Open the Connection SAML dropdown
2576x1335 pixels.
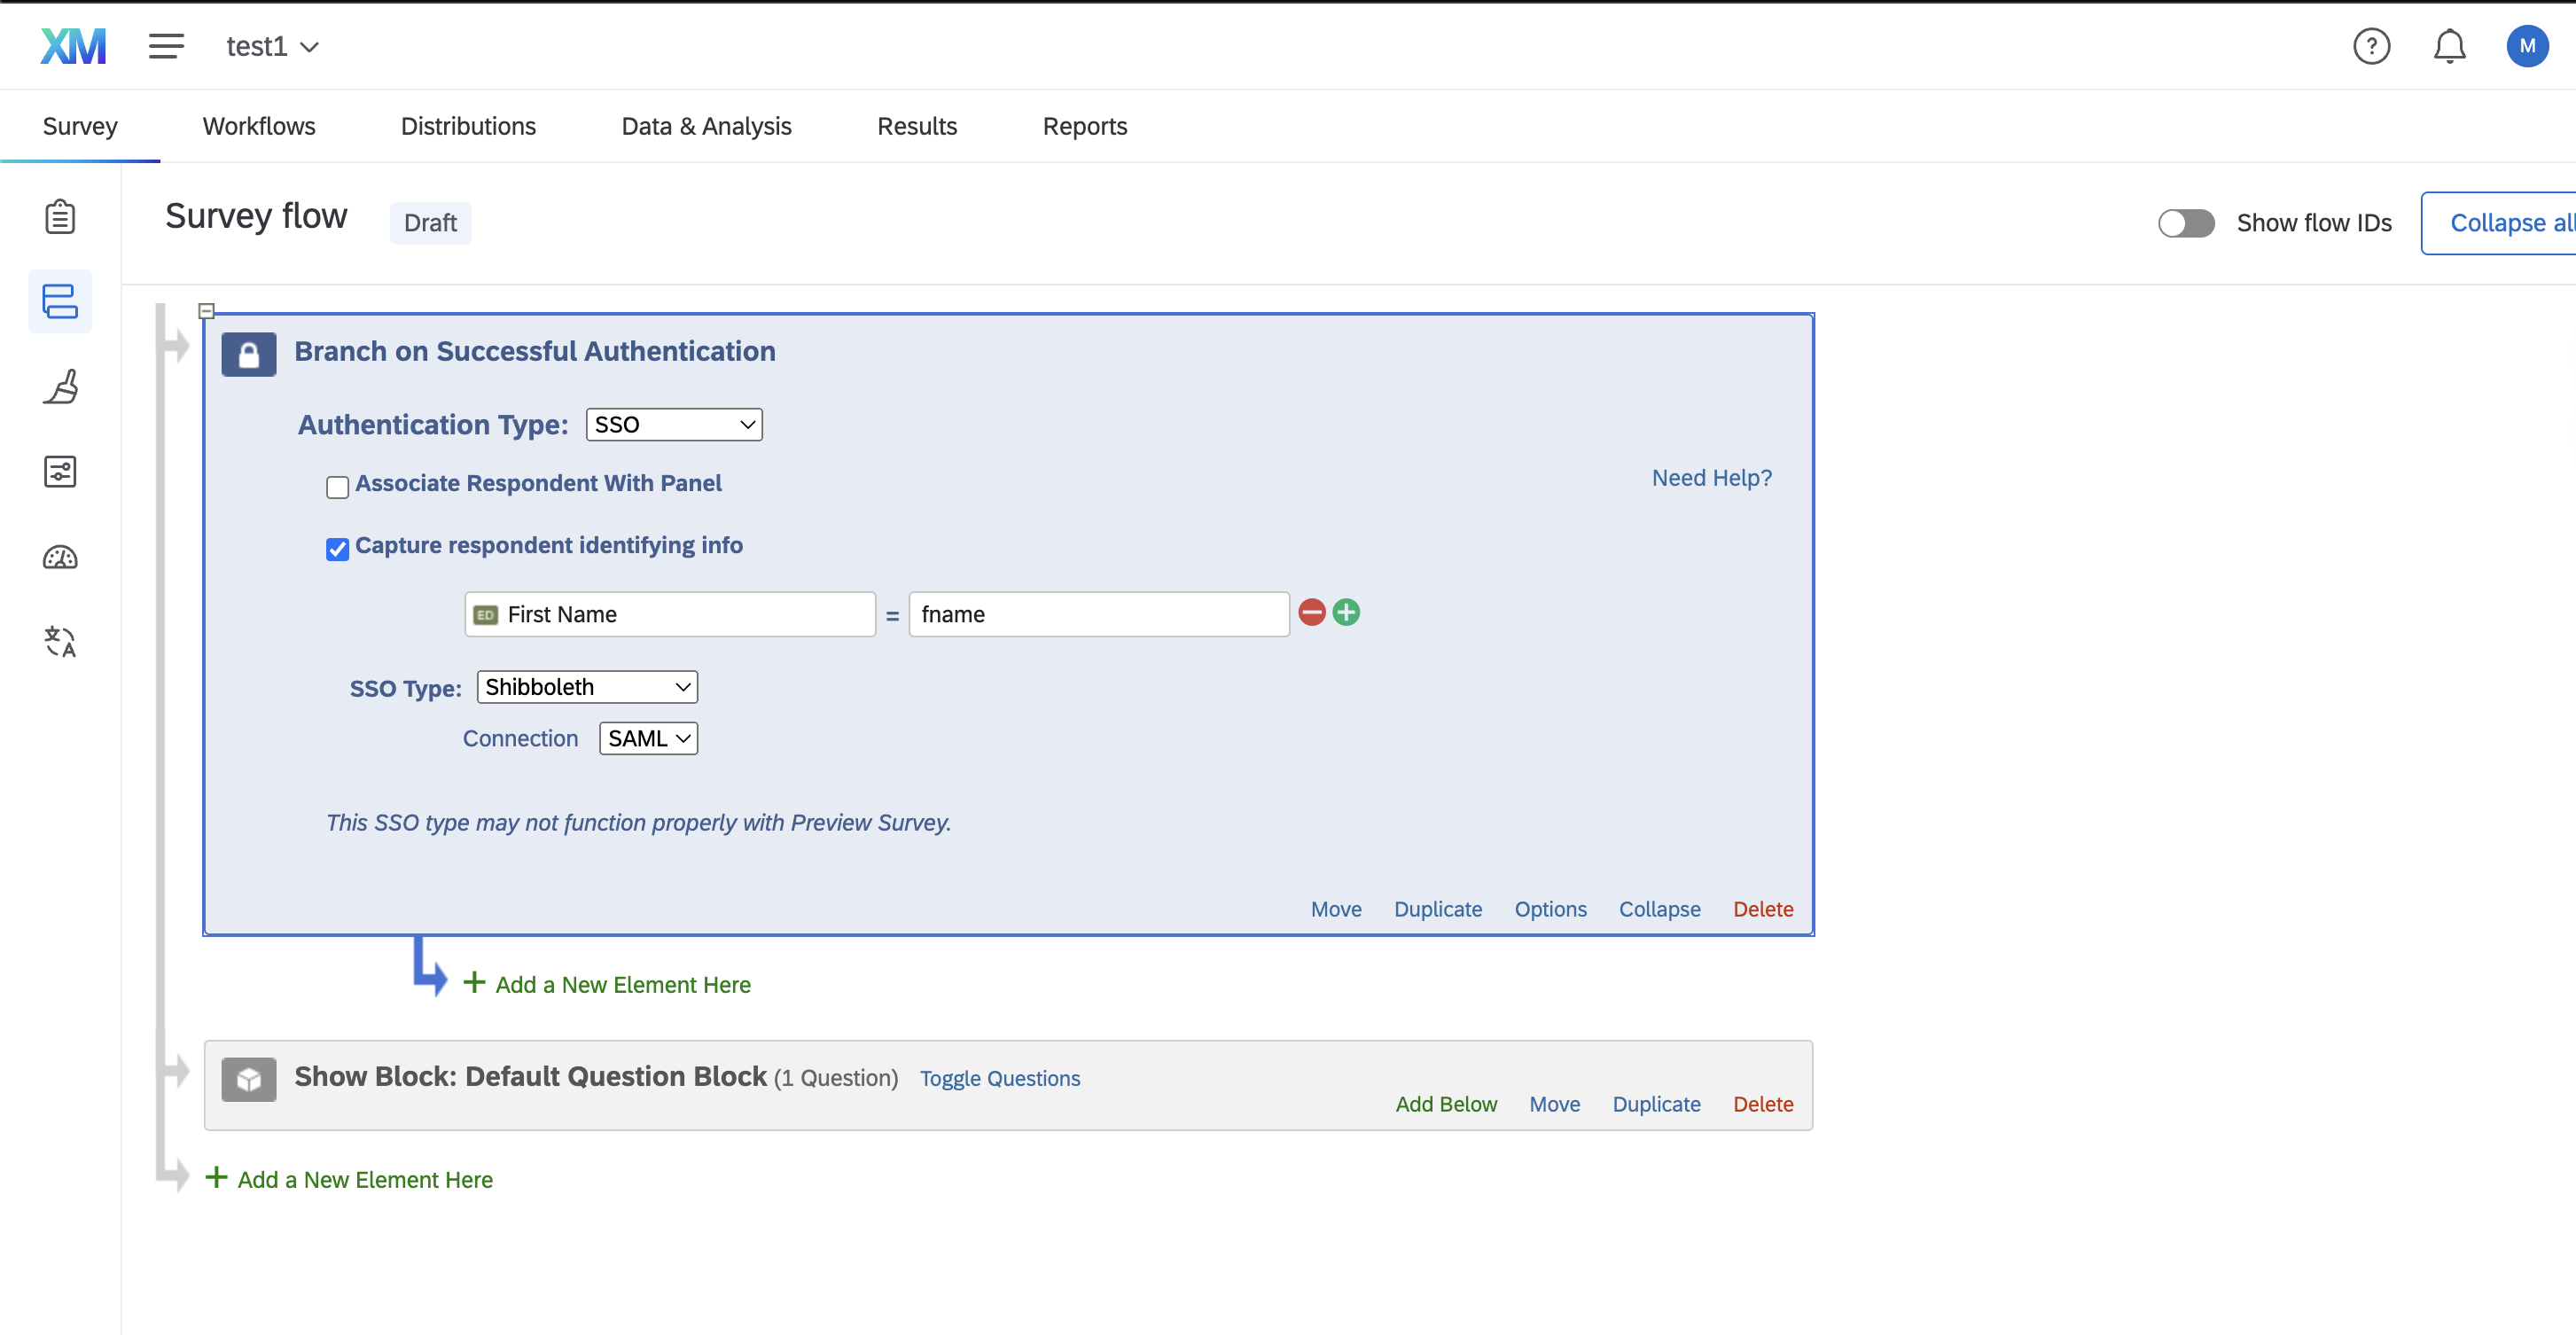(x=647, y=738)
